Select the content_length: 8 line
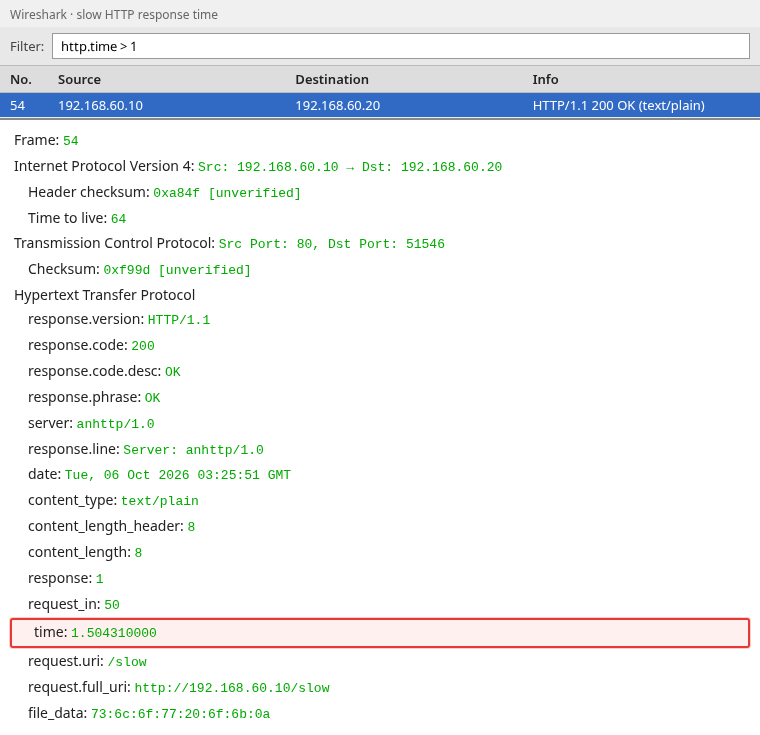 click(x=85, y=552)
